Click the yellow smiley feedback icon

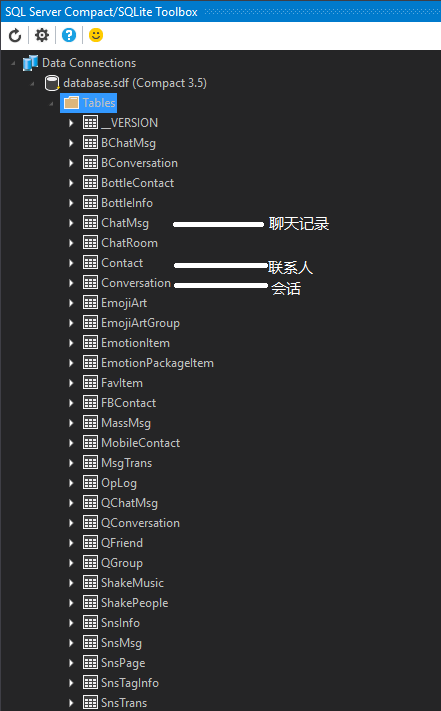[96, 35]
